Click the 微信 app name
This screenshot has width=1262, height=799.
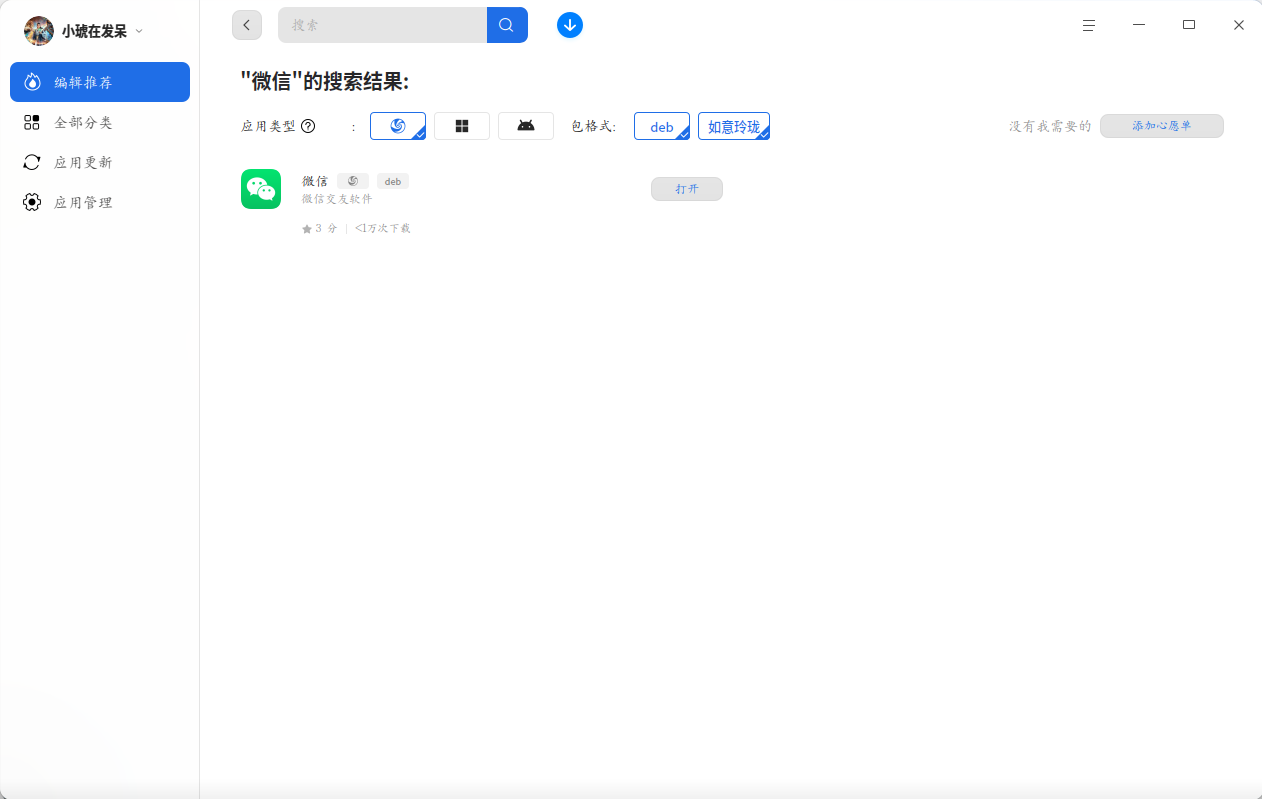coord(315,181)
